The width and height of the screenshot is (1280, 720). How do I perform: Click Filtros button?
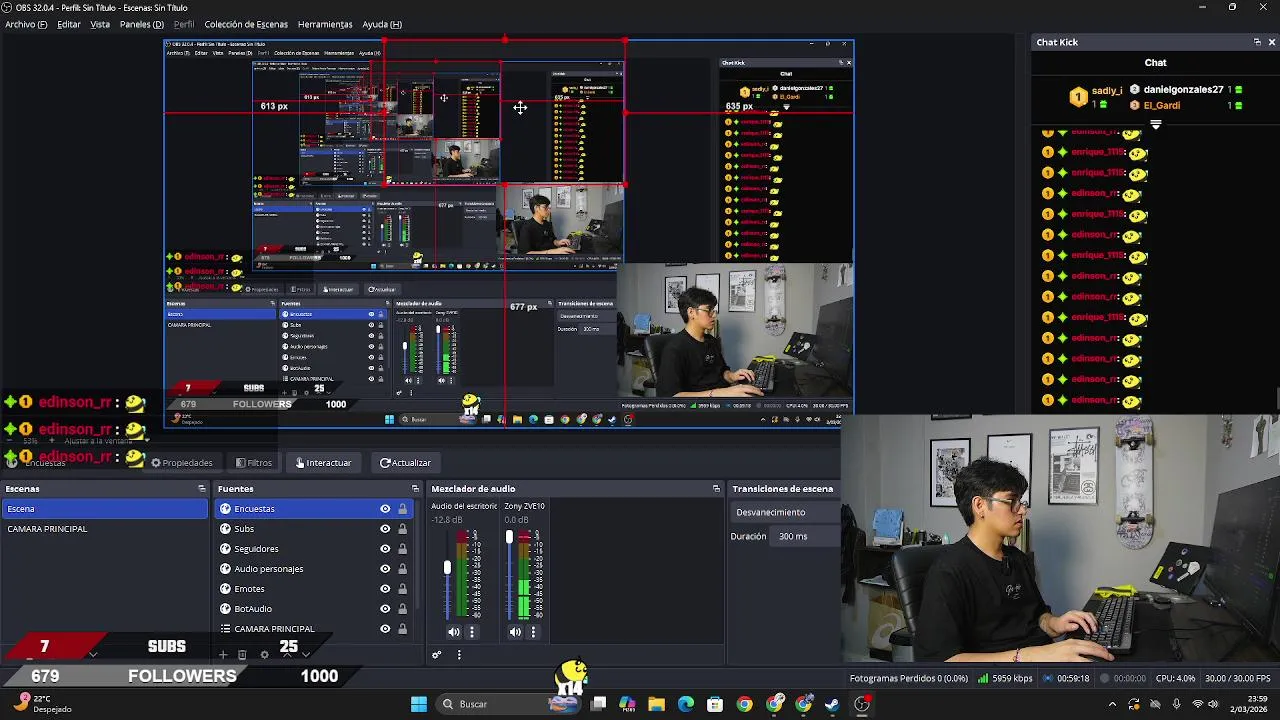(x=254, y=463)
